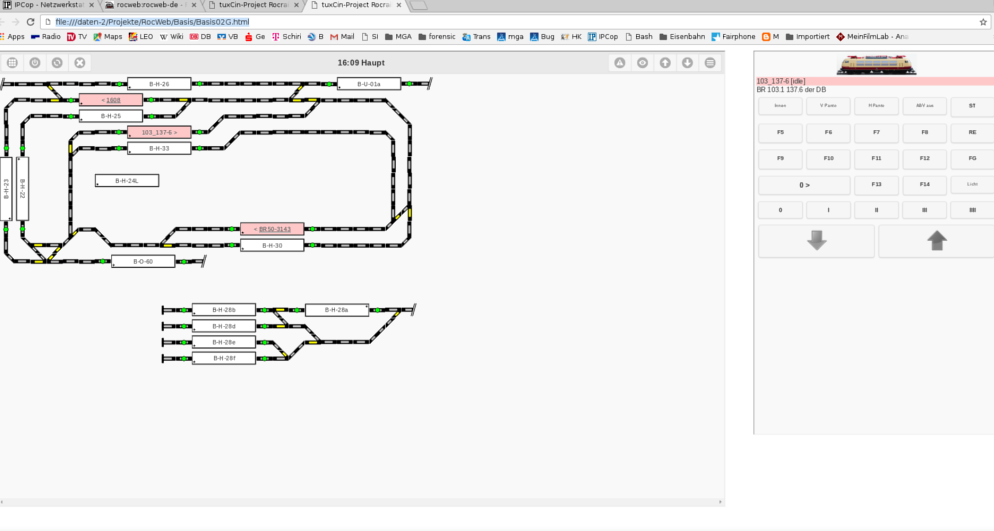Screen dimensions: 994x531
Task: Expand the Eisenbahn bookmarks folder
Action: pyautogui.click(x=680, y=37)
